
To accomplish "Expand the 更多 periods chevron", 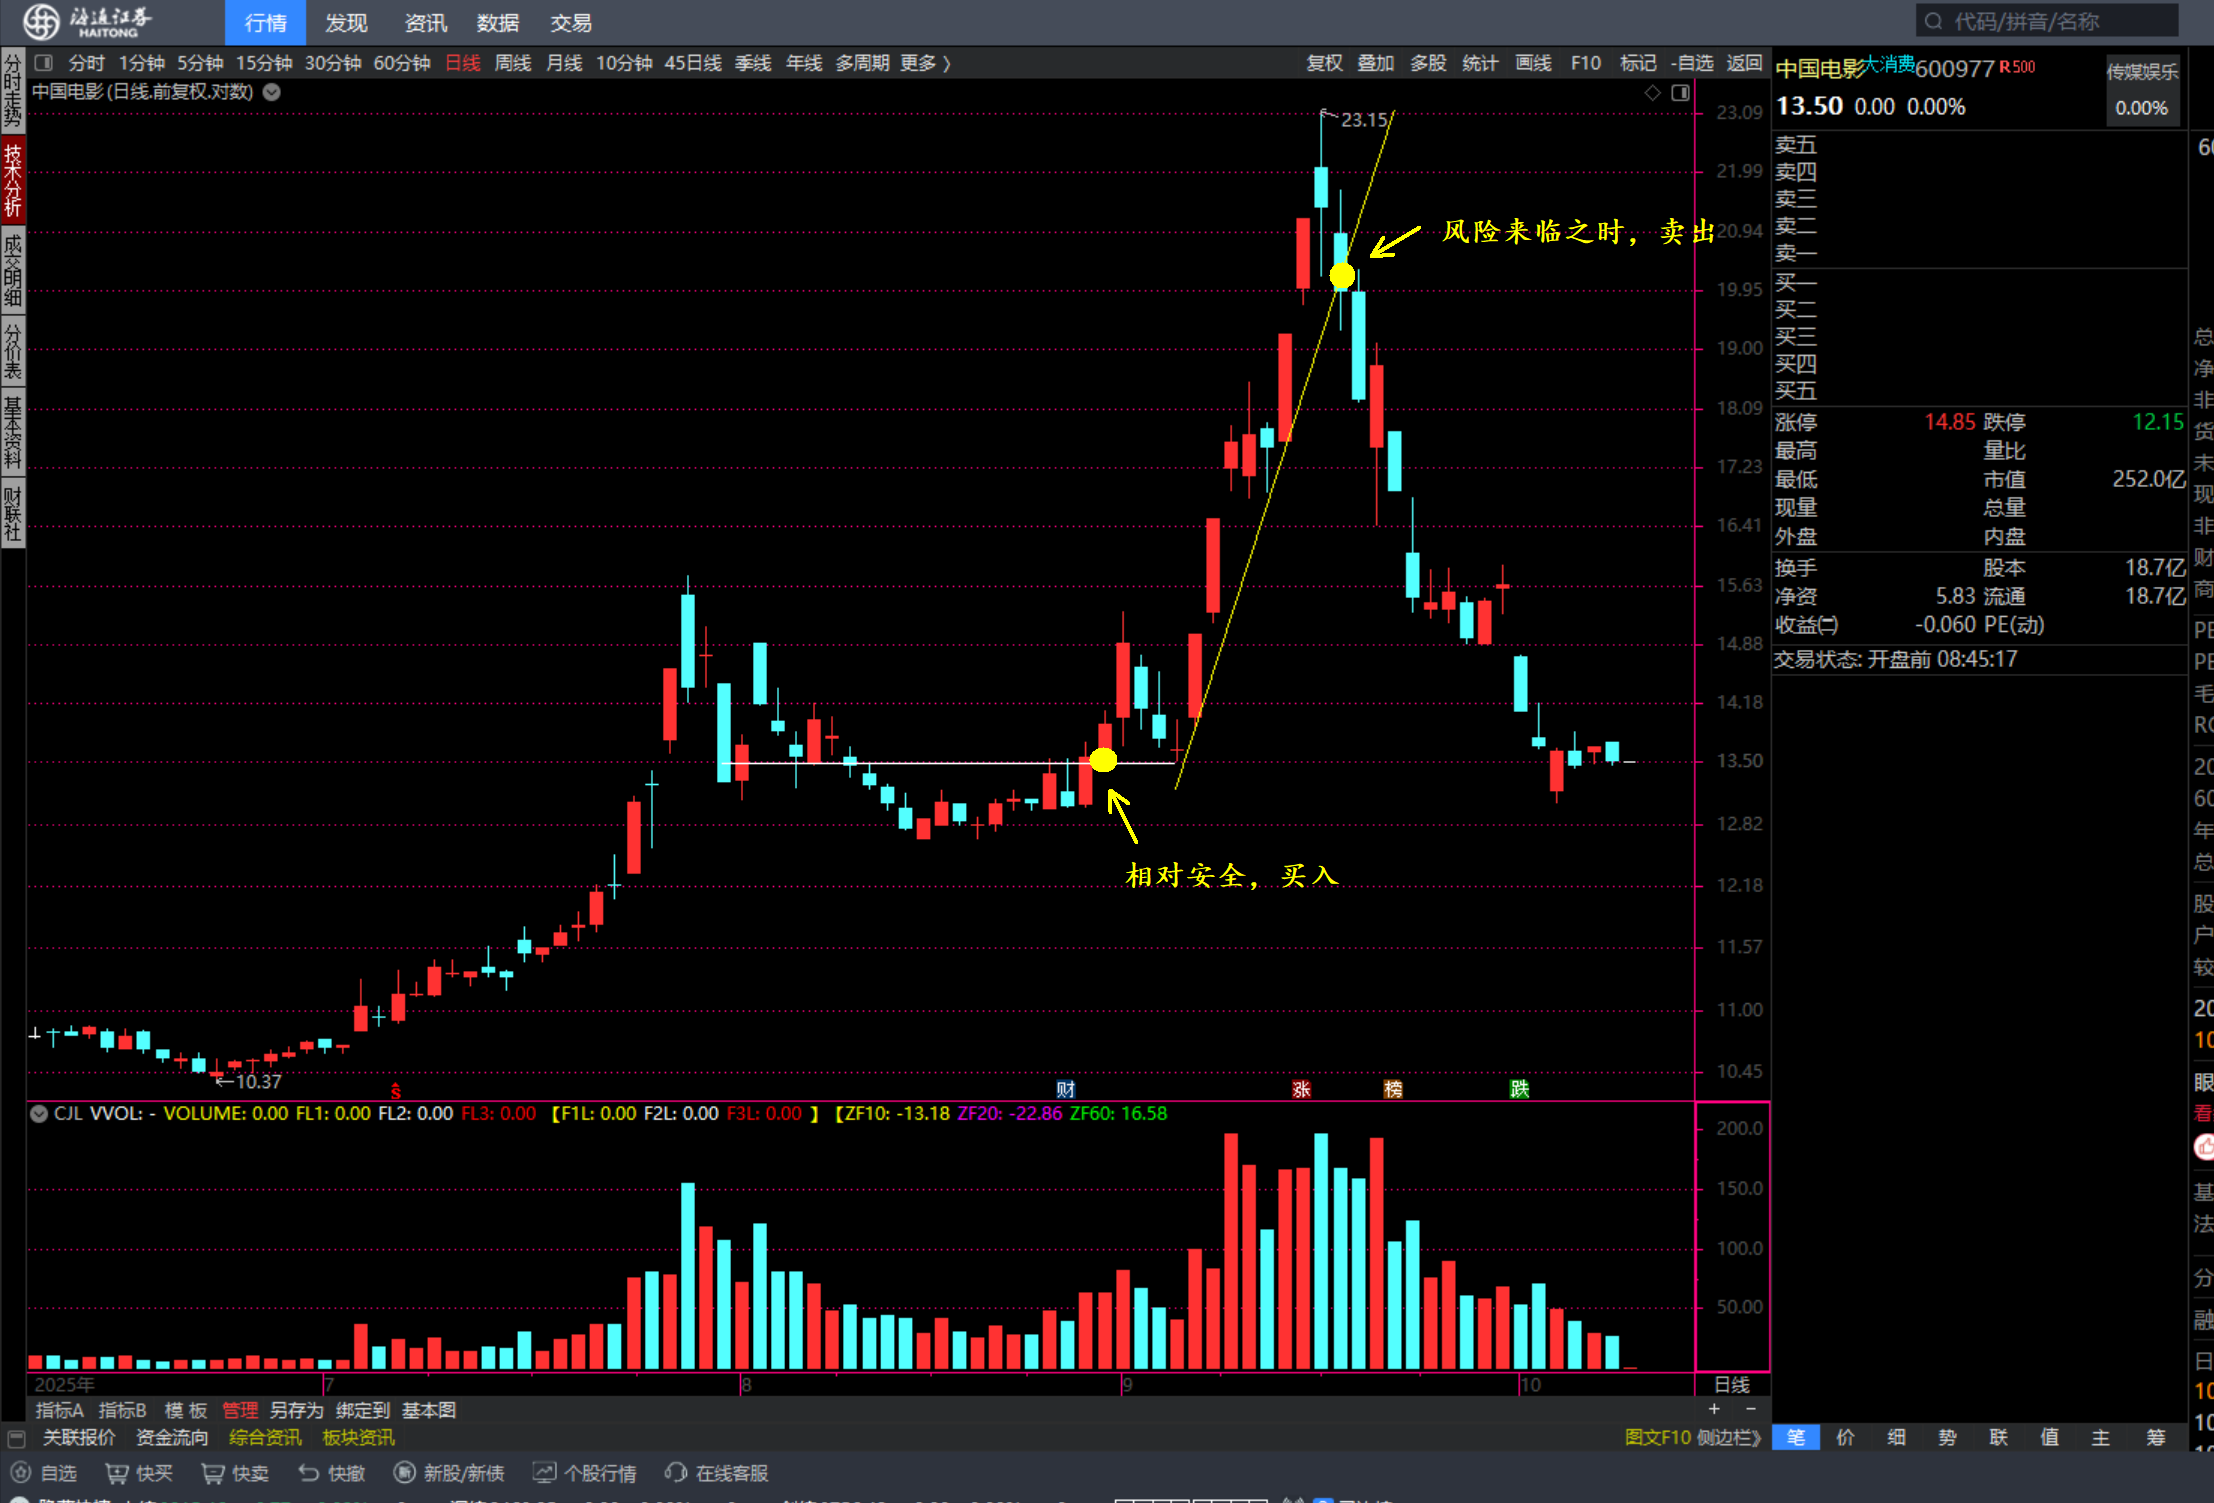I will coord(946,63).
